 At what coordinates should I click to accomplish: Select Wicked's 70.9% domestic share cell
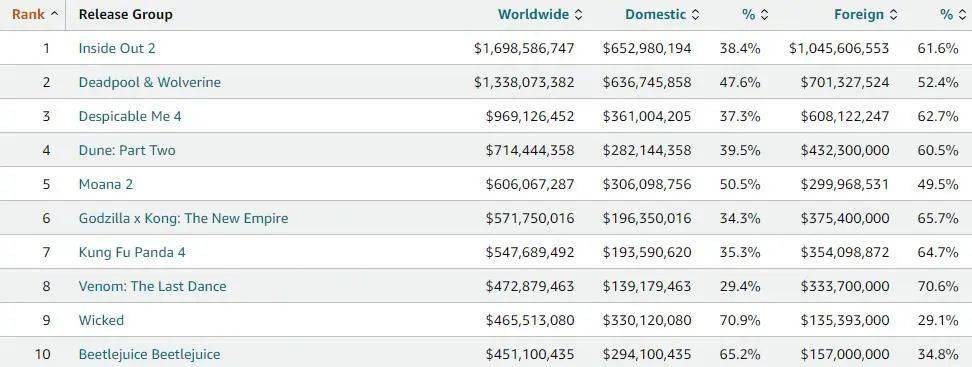[x=740, y=321]
